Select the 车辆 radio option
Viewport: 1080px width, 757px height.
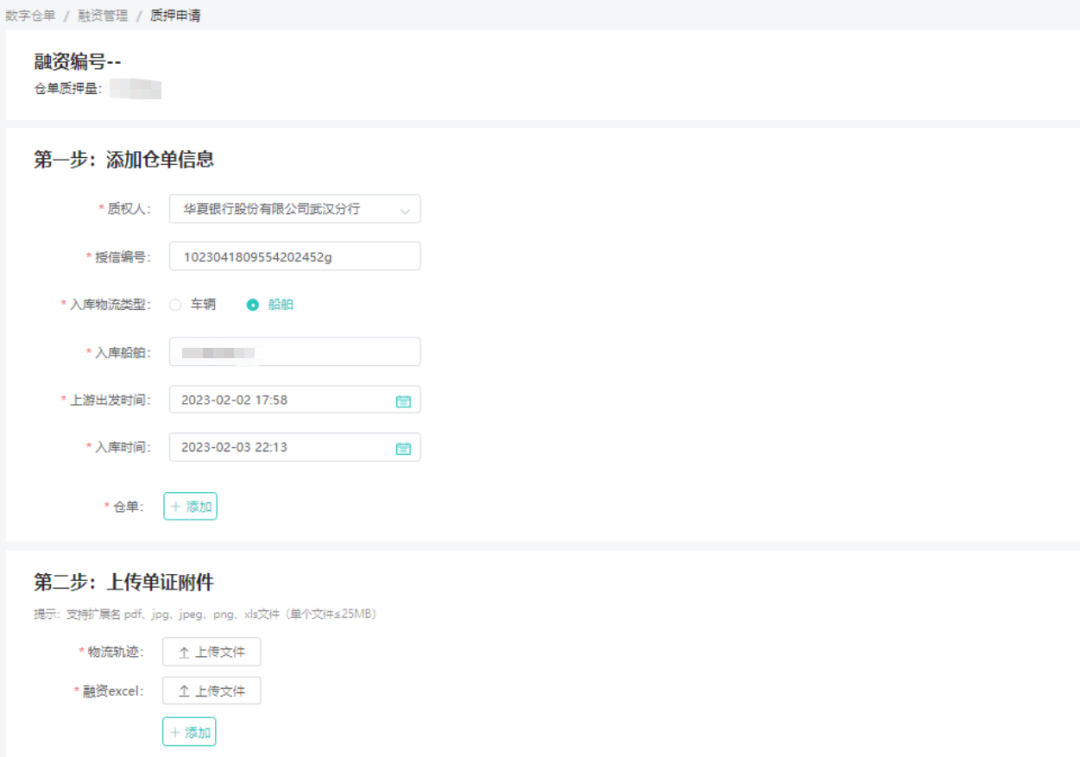176,305
